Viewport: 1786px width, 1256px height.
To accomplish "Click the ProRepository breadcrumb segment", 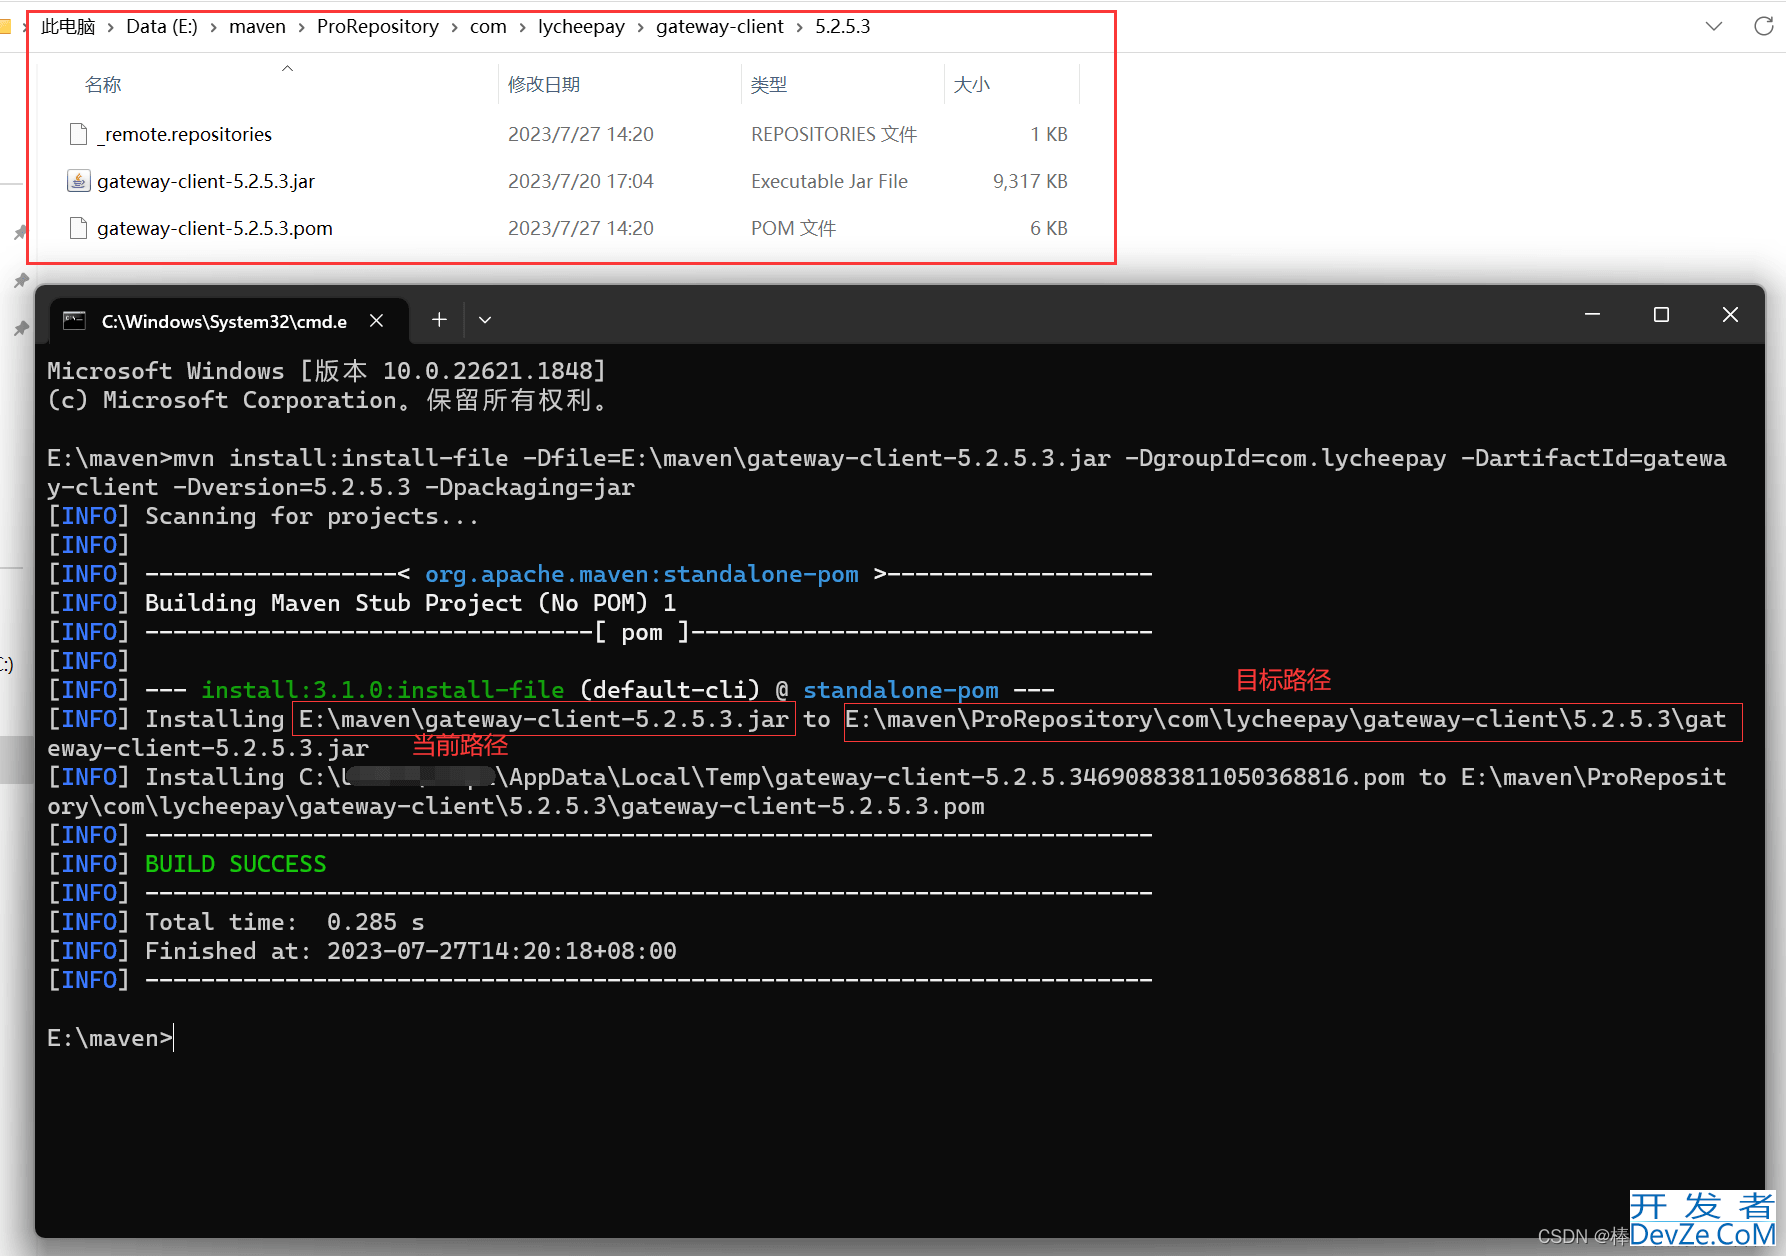I will [x=377, y=27].
